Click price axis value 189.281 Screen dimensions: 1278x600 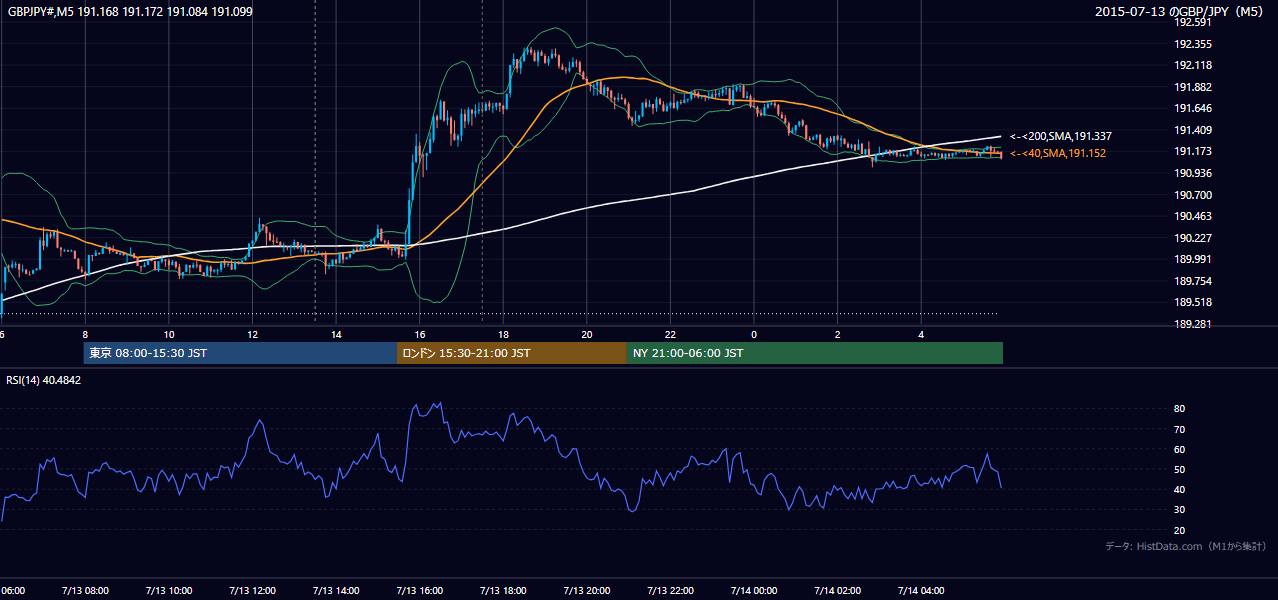click(x=1193, y=324)
